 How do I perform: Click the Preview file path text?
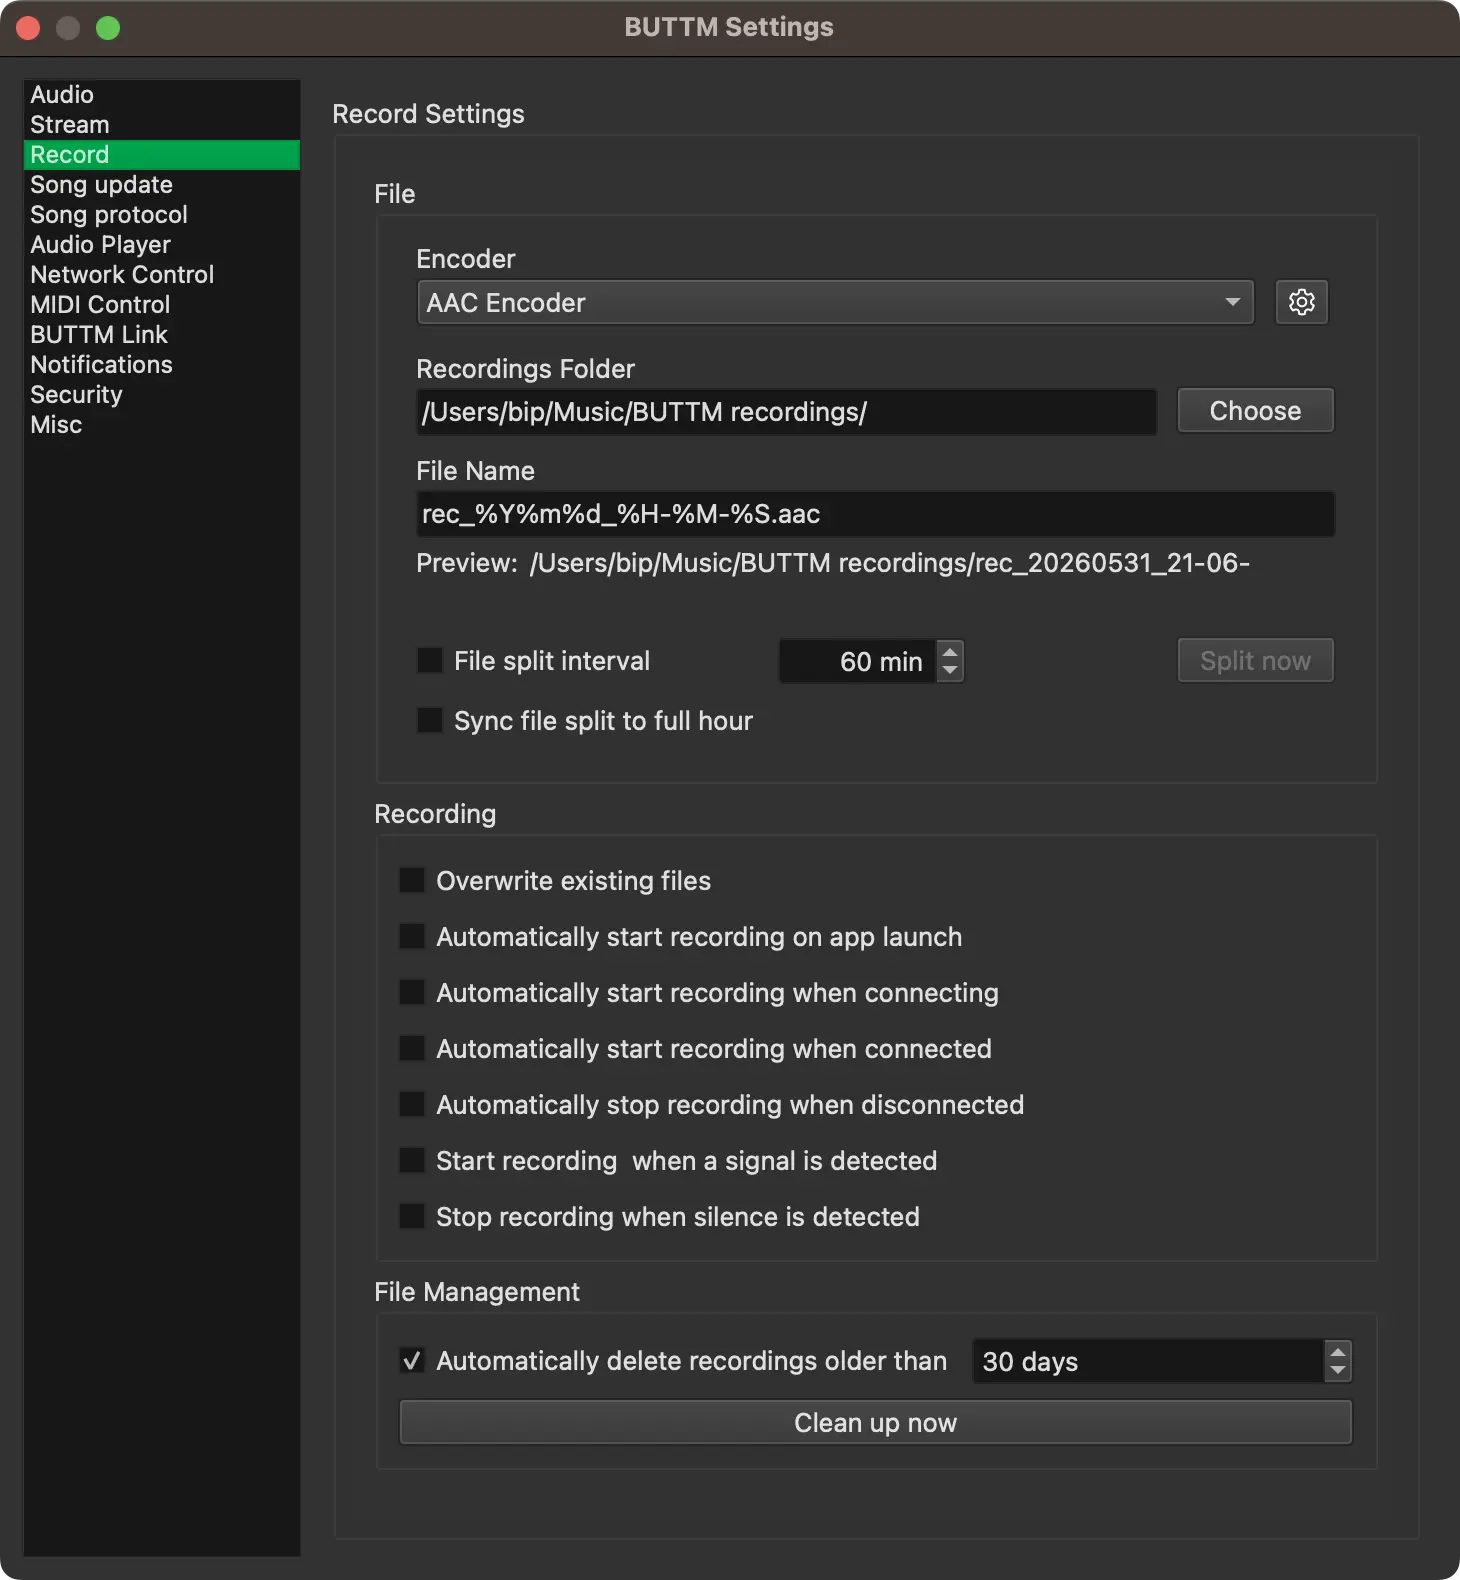[x=890, y=563]
